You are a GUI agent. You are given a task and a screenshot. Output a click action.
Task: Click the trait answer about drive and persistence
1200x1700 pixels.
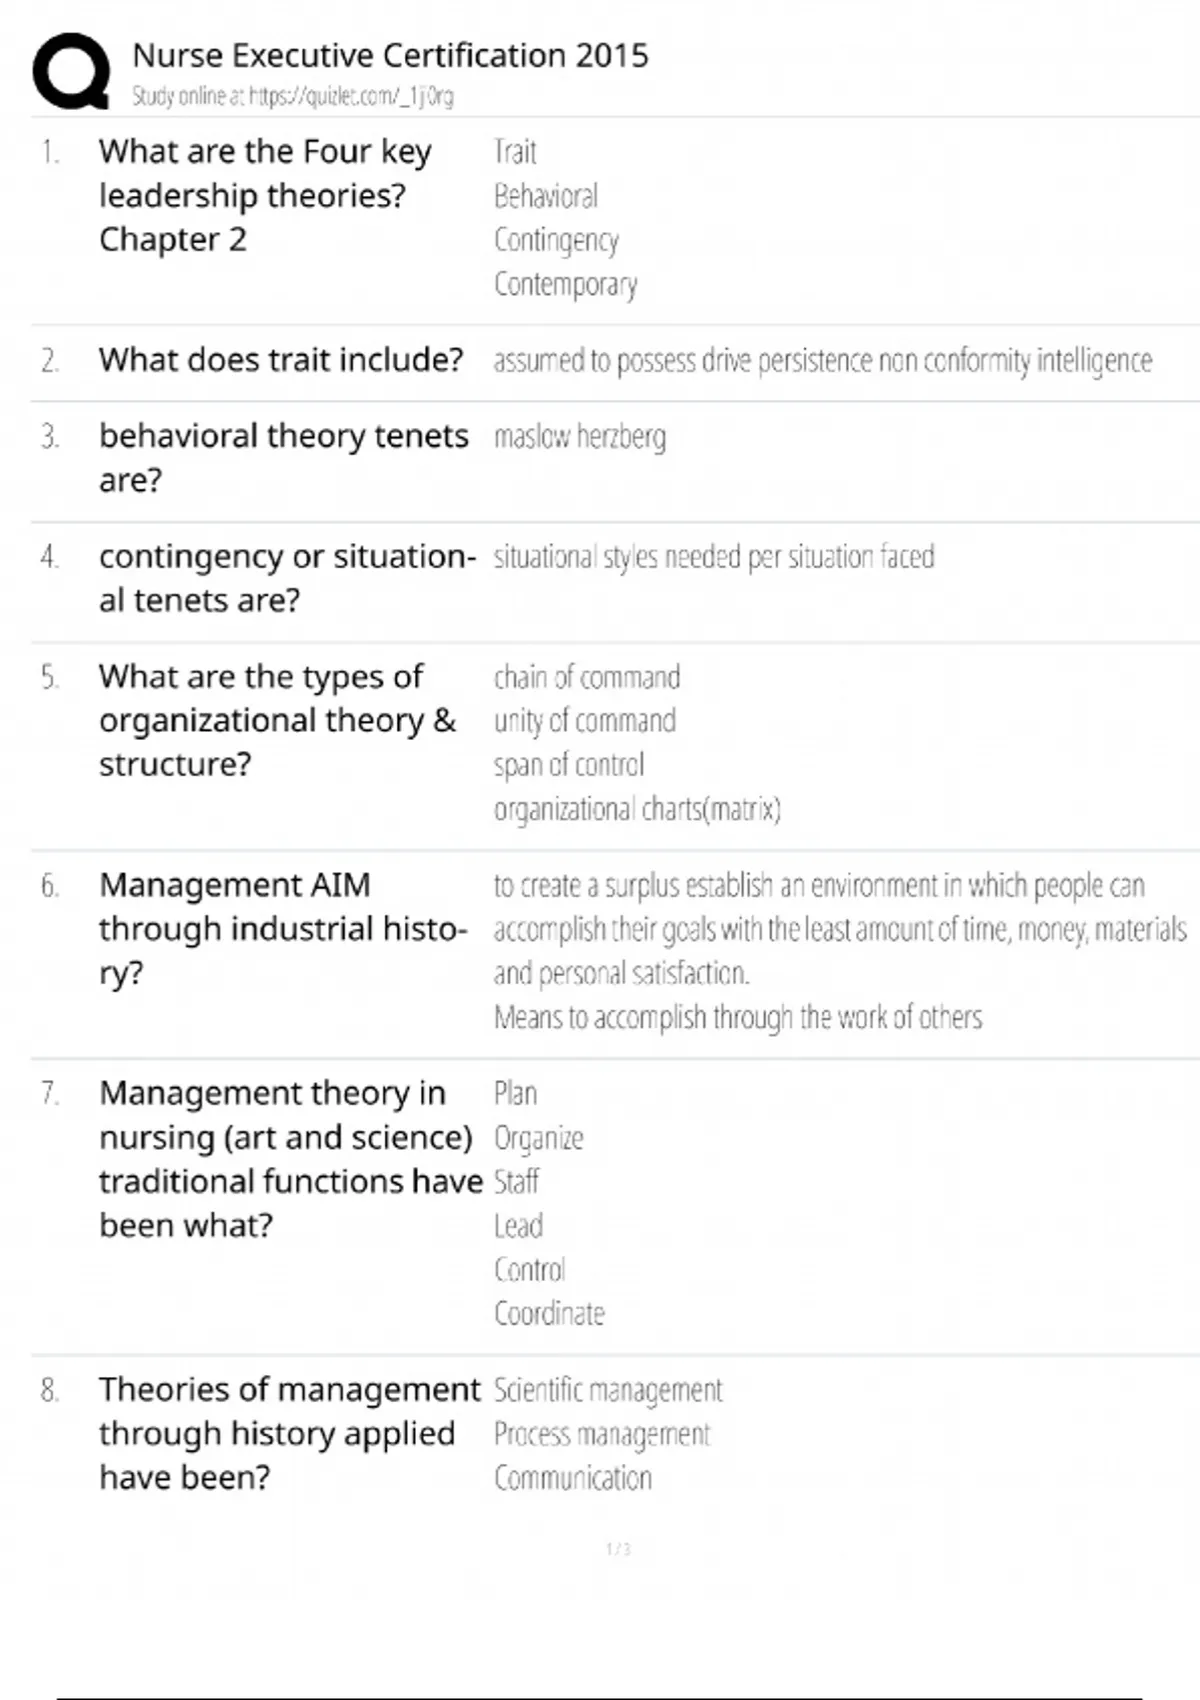click(x=822, y=360)
